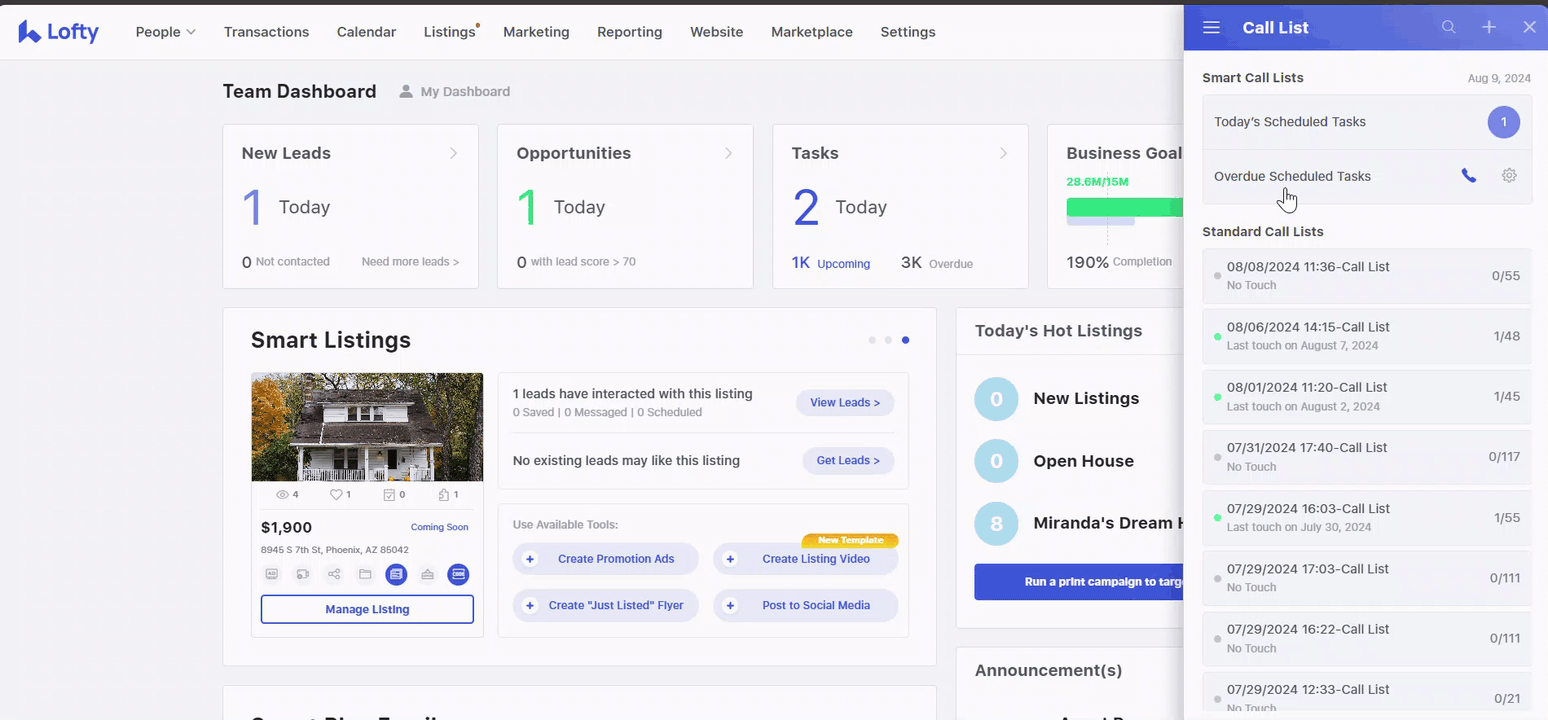The width and height of the screenshot is (1548, 720).
Task: Click the Lofty logo
Action: [59, 32]
